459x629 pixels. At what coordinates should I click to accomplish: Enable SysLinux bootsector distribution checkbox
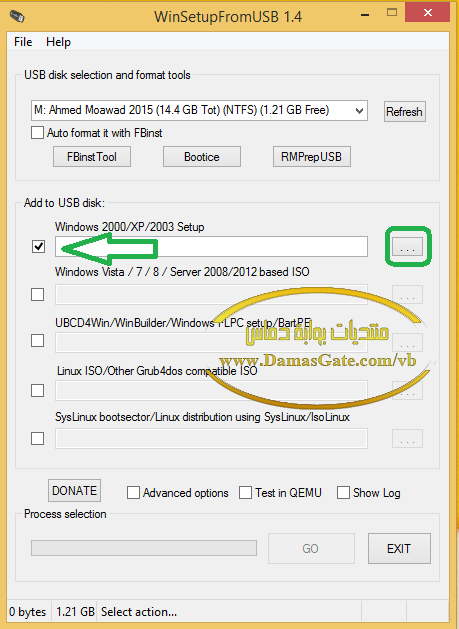click(38, 438)
